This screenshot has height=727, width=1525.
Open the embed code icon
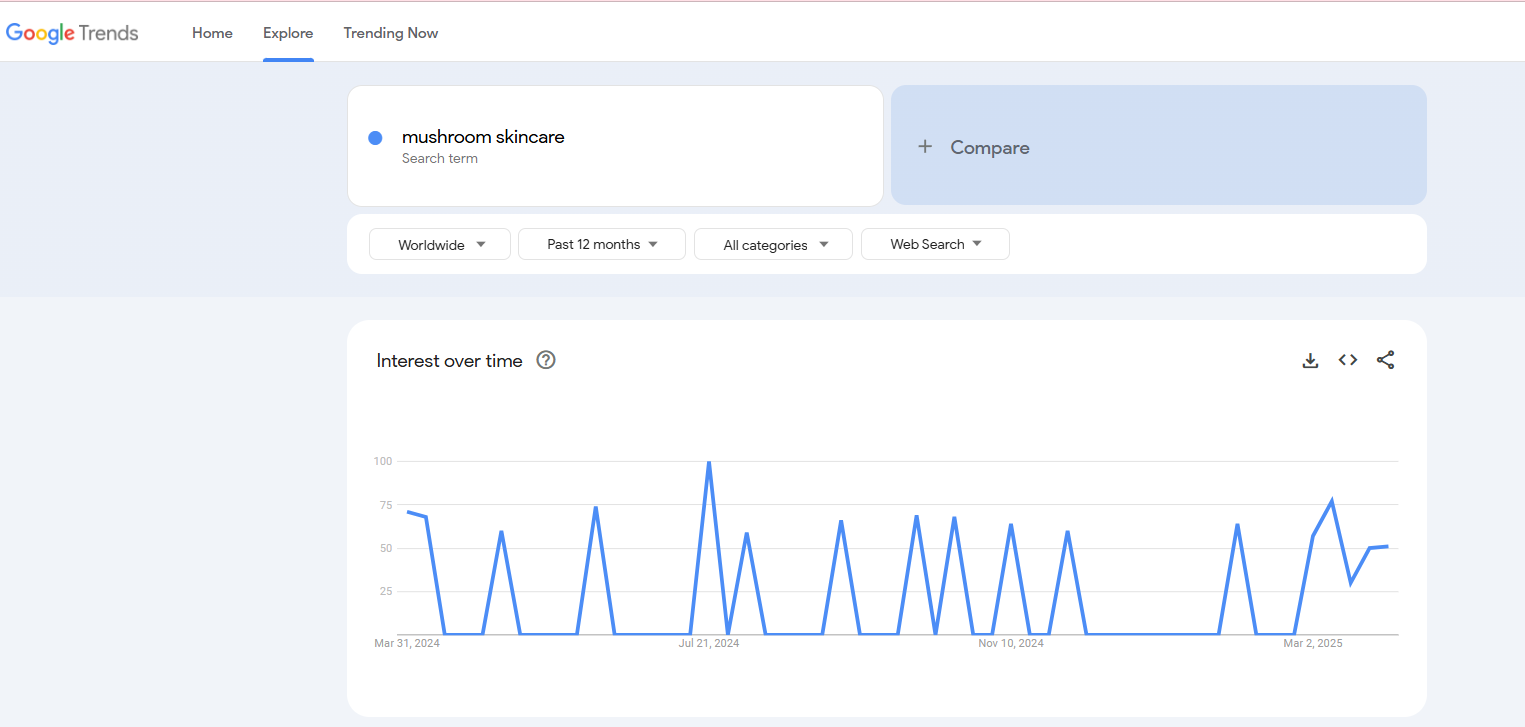tap(1348, 361)
